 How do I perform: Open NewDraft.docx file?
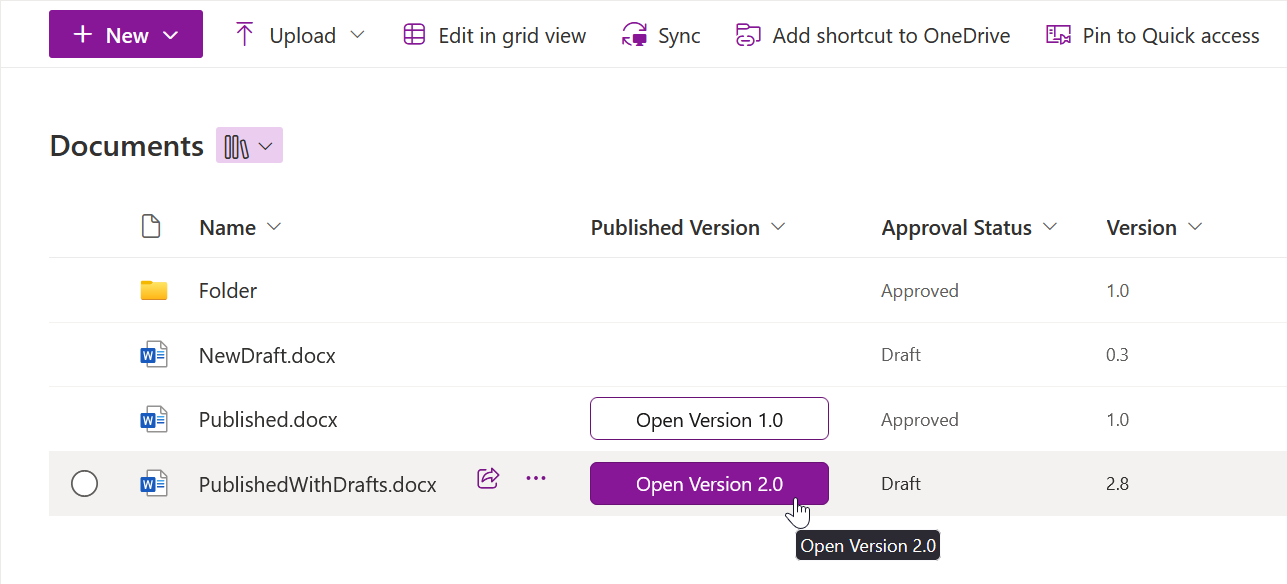coord(267,355)
